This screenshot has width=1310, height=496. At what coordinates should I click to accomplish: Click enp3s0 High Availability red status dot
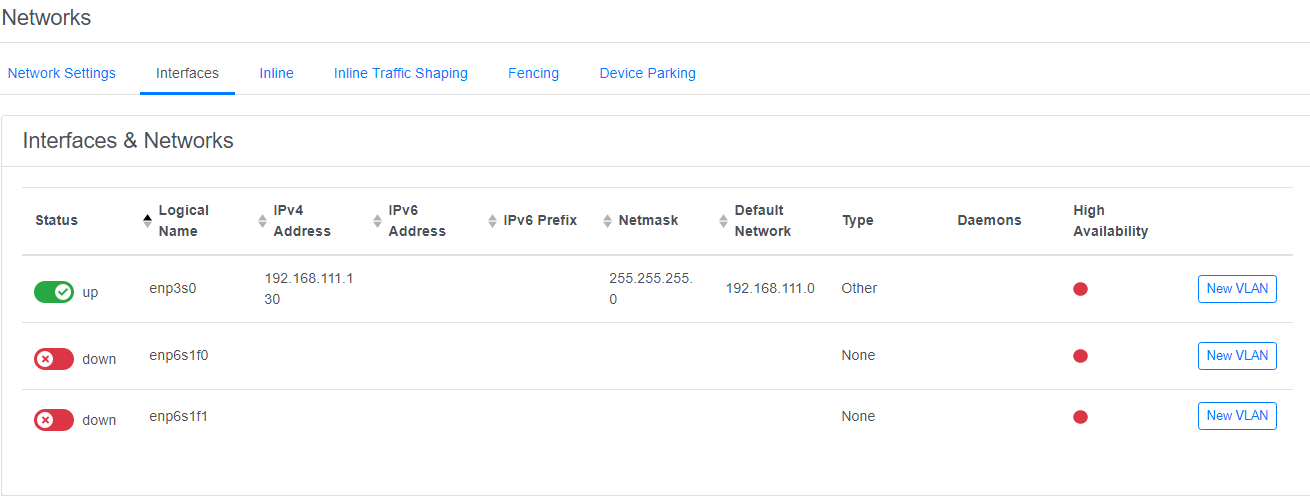point(1080,289)
